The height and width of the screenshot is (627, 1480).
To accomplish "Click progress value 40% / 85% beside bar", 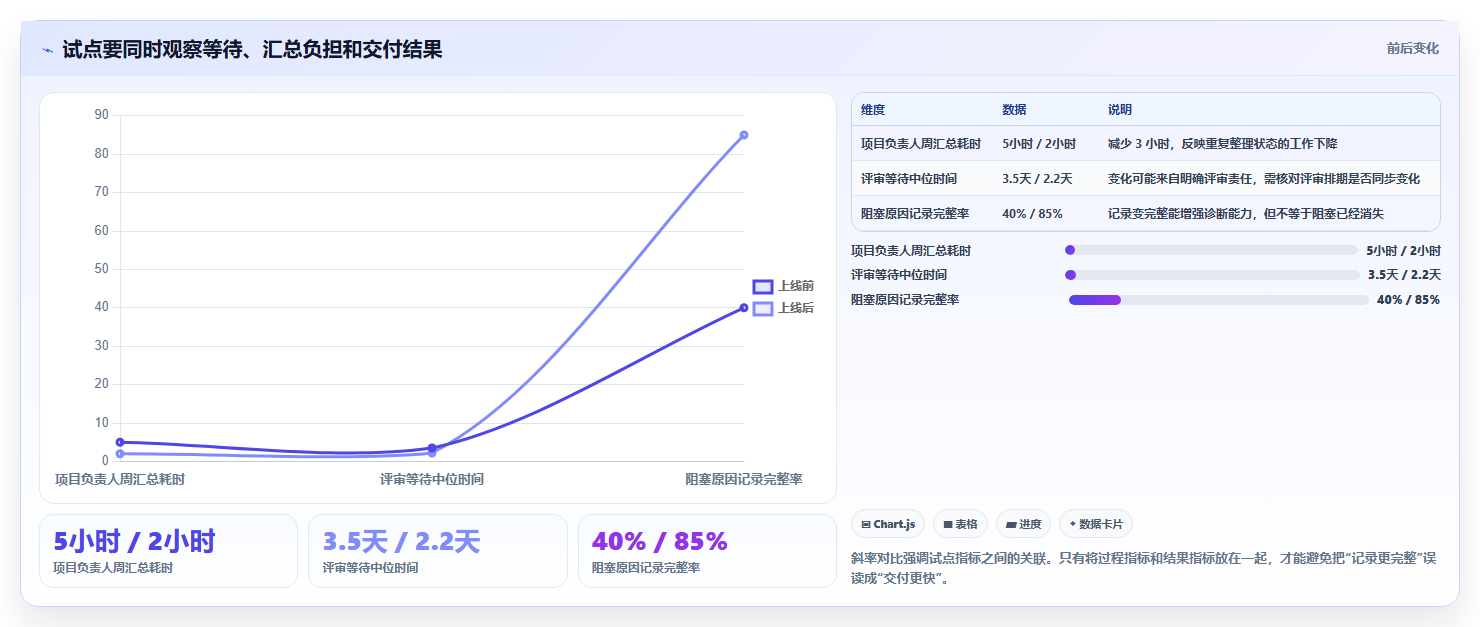I will click(x=1408, y=300).
